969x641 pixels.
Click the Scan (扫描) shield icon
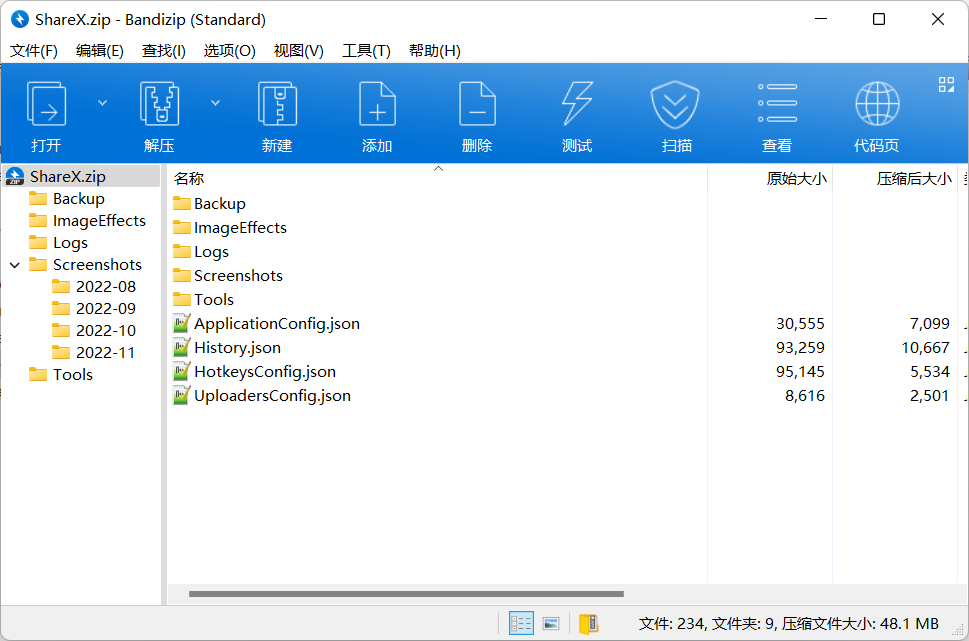coord(675,105)
